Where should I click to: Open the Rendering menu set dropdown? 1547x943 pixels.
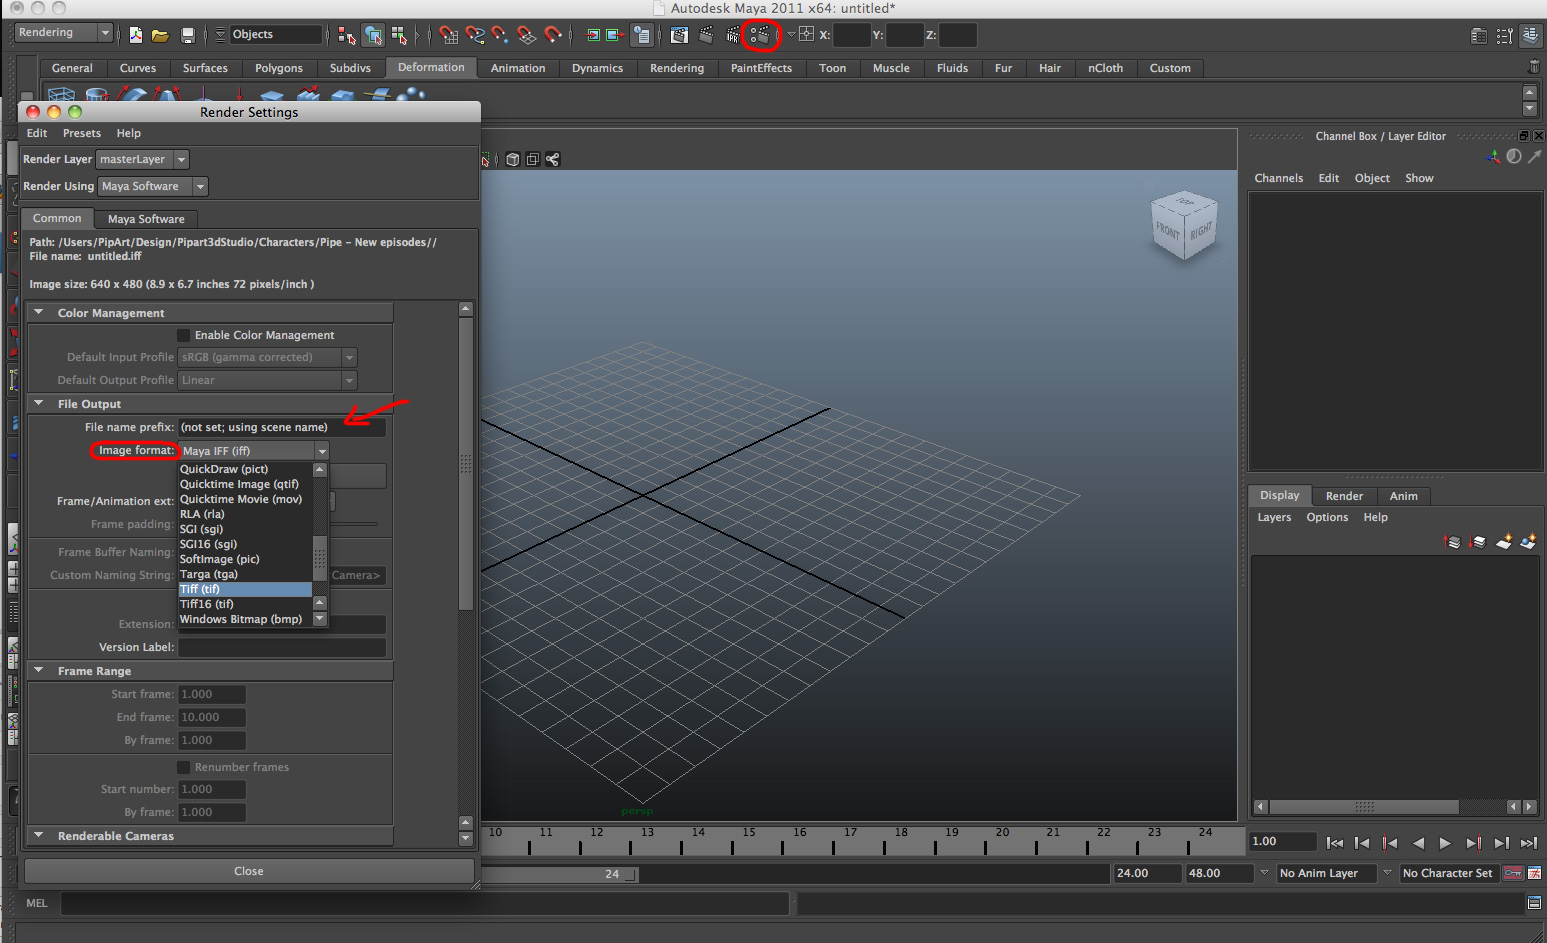tap(64, 33)
